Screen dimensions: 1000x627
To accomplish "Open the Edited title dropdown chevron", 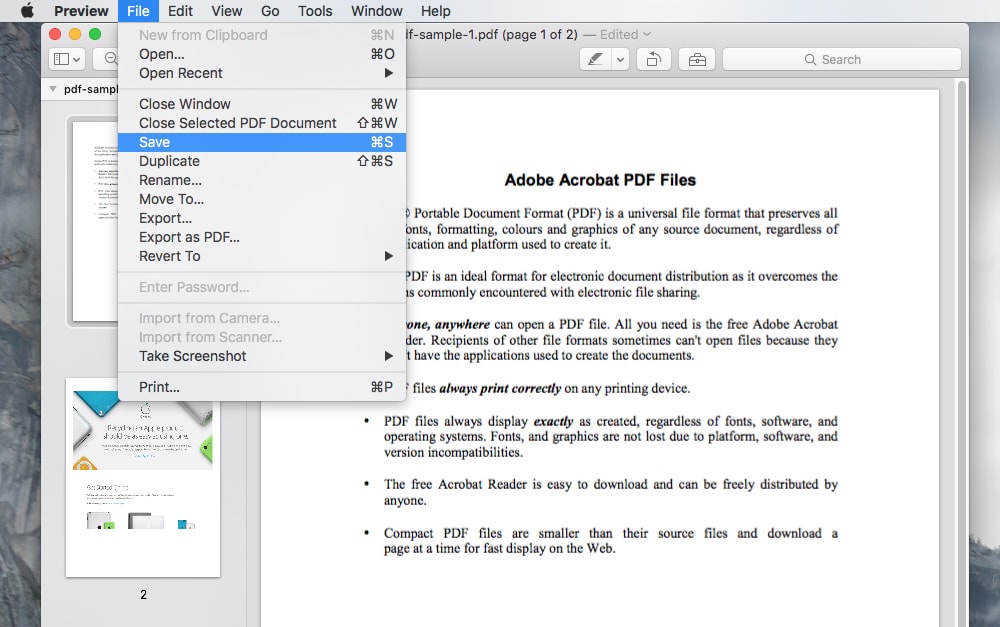I will (647, 34).
